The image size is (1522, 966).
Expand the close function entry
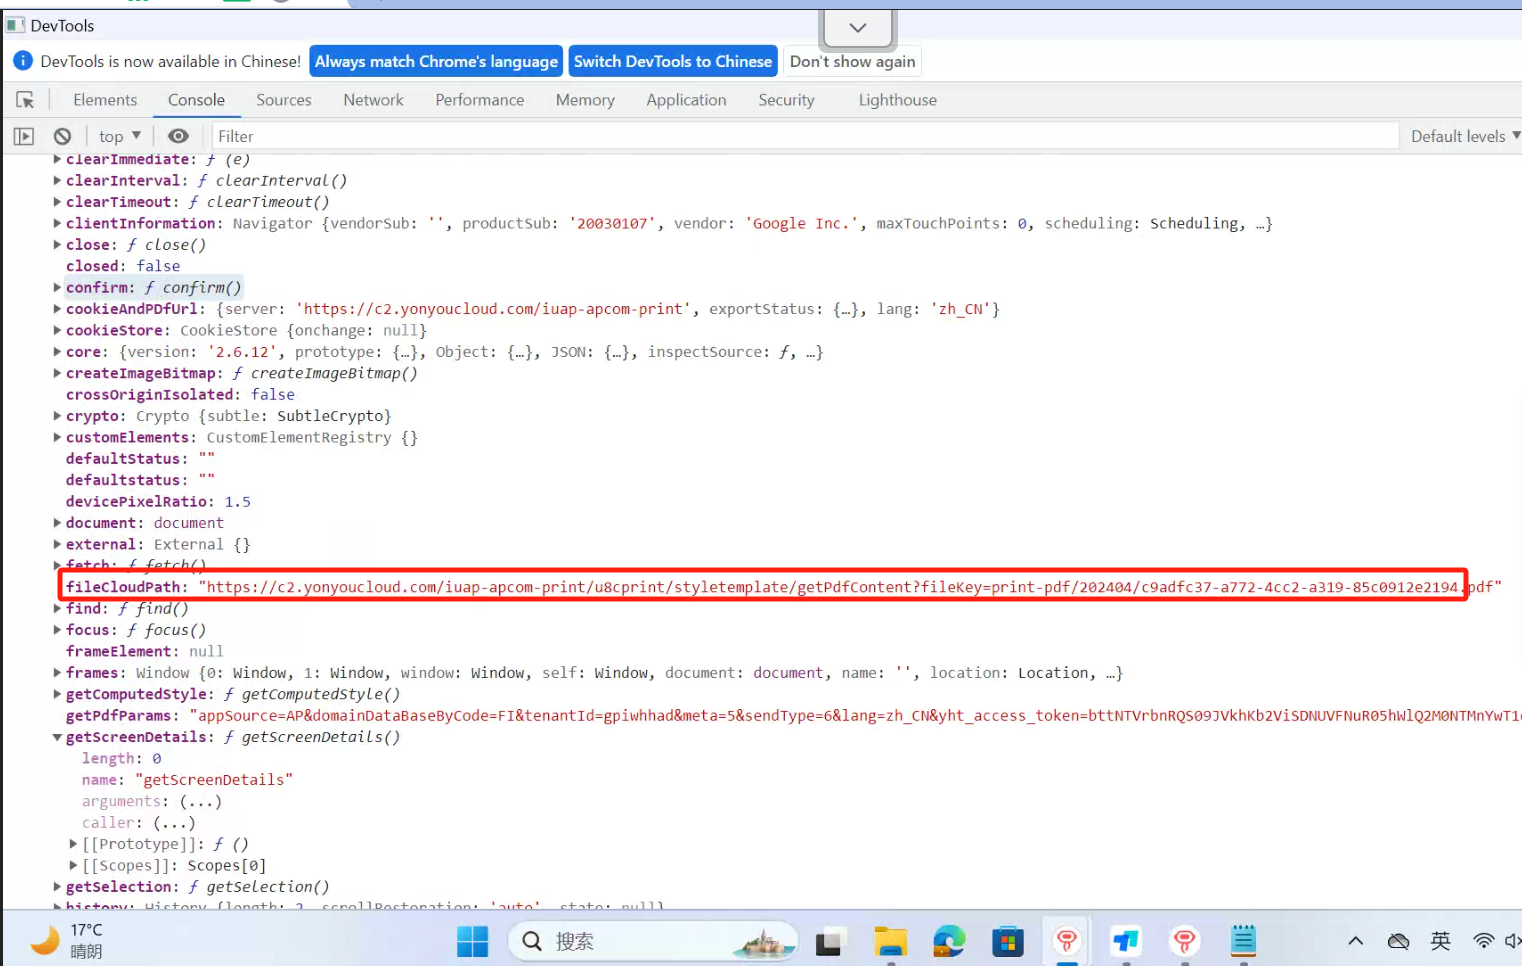(57, 245)
